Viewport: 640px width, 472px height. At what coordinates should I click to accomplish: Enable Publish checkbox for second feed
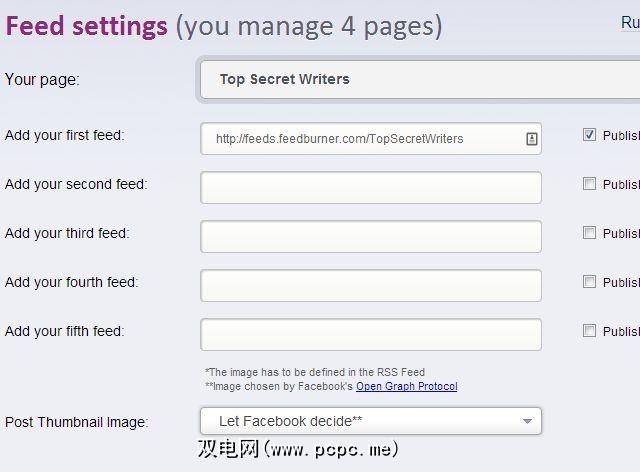coord(589,184)
